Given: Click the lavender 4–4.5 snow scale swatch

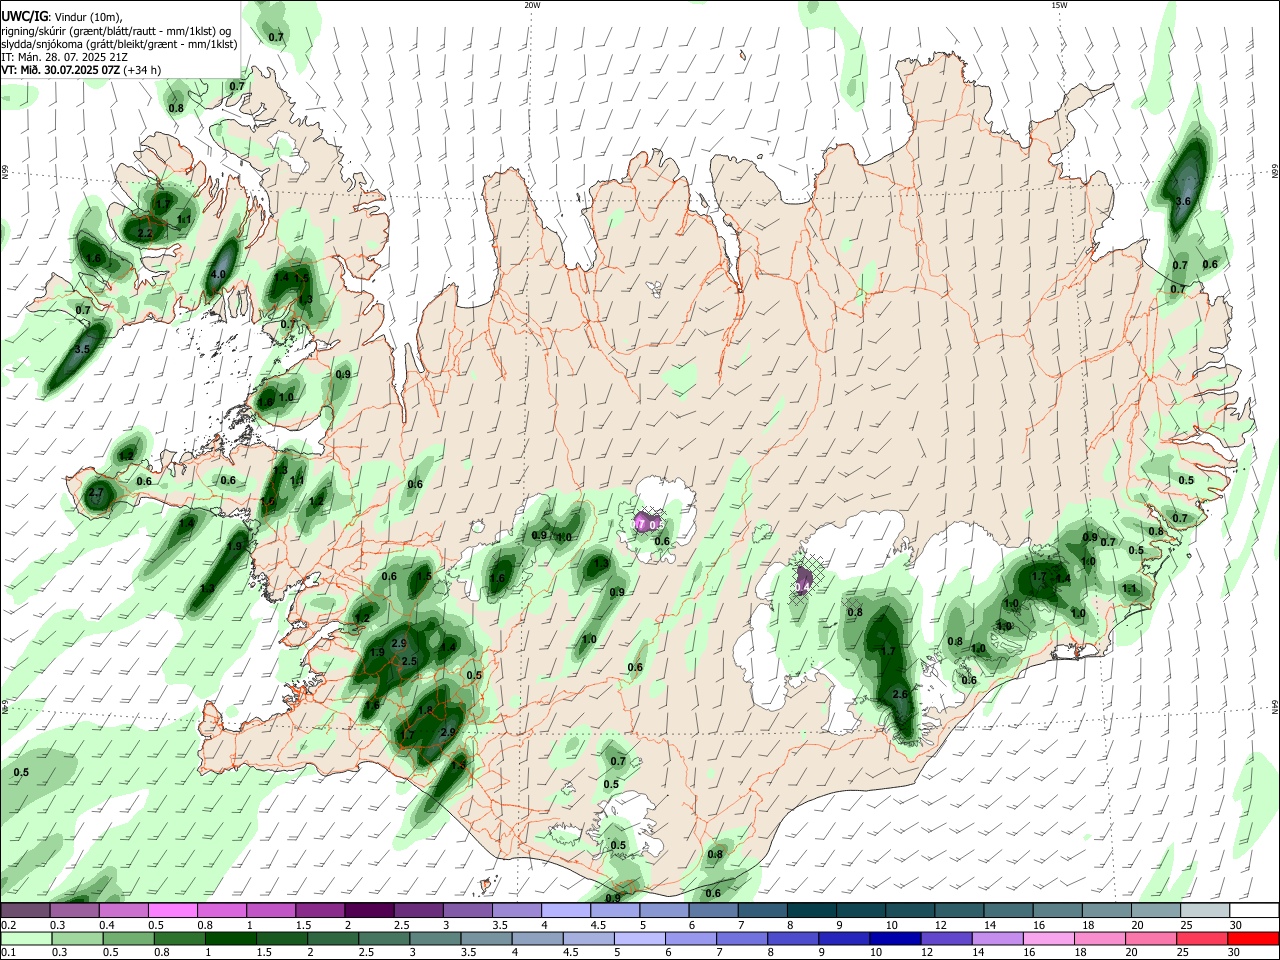Looking at the screenshot, I should (565, 911).
